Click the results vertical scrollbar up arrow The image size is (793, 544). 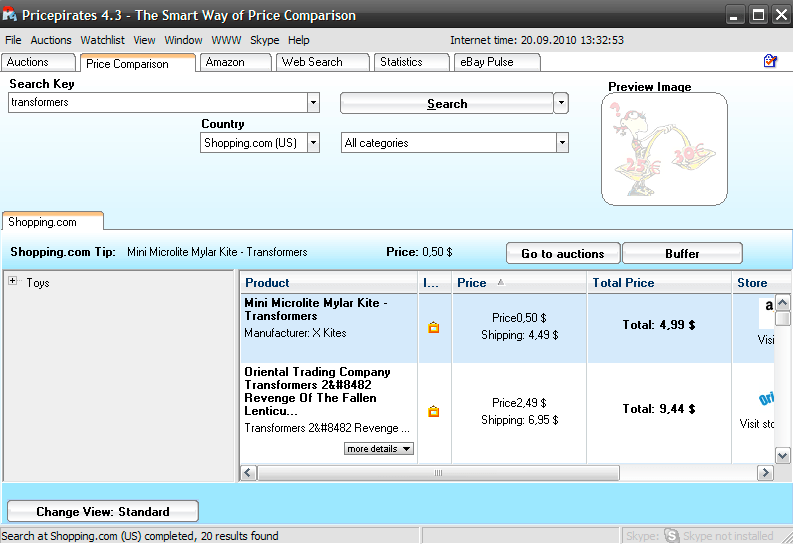click(x=782, y=303)
